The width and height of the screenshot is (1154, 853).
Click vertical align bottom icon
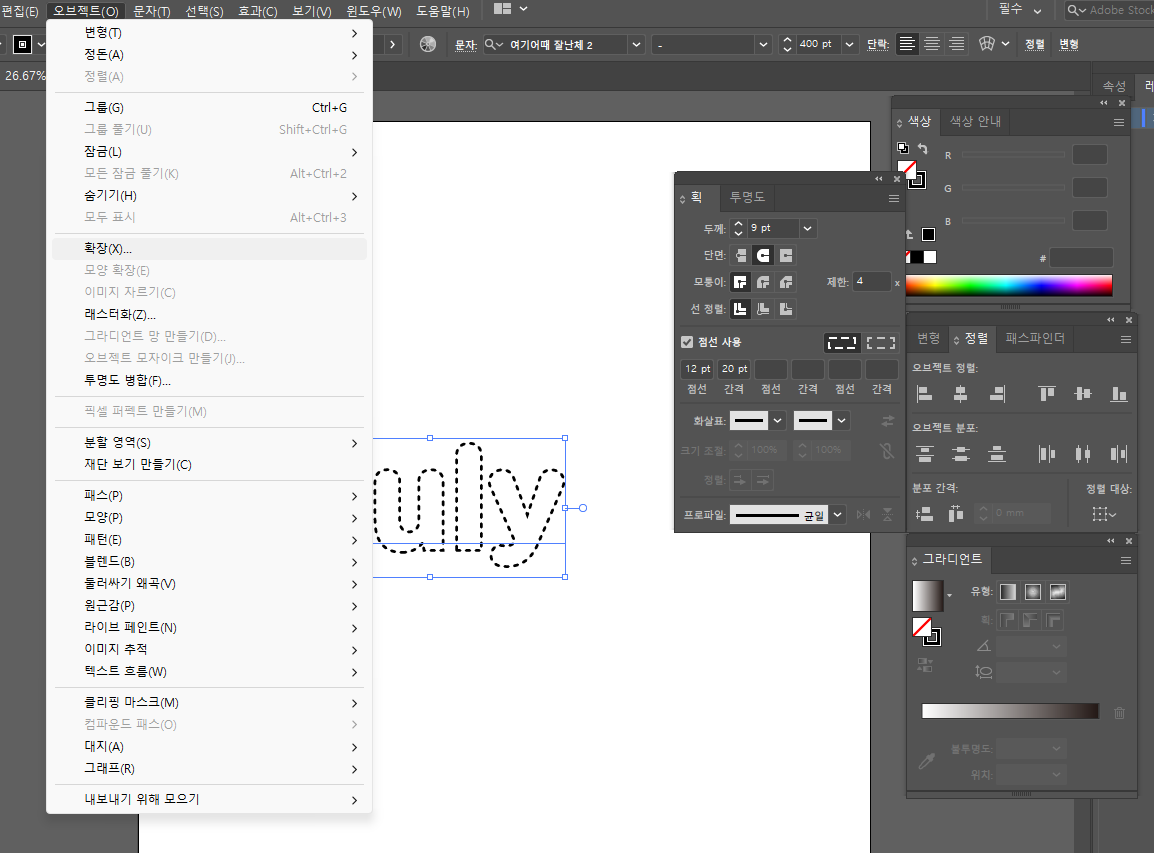pyautogui.click(x=1119, y=394)
